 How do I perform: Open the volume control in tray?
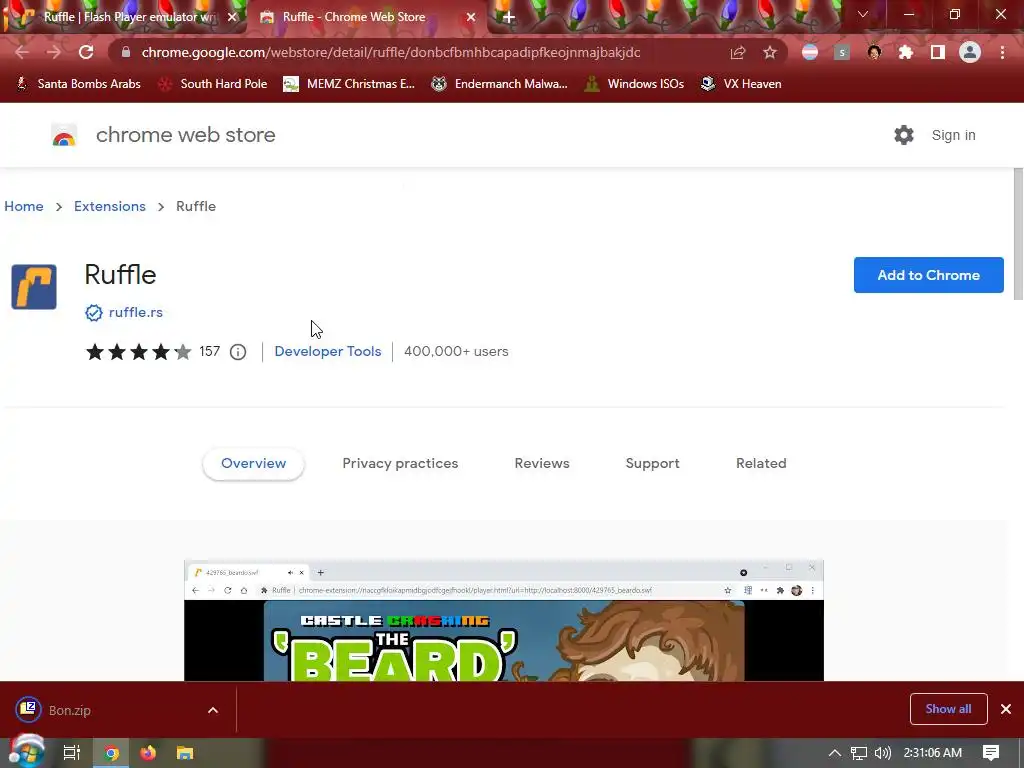click(883, 753)
